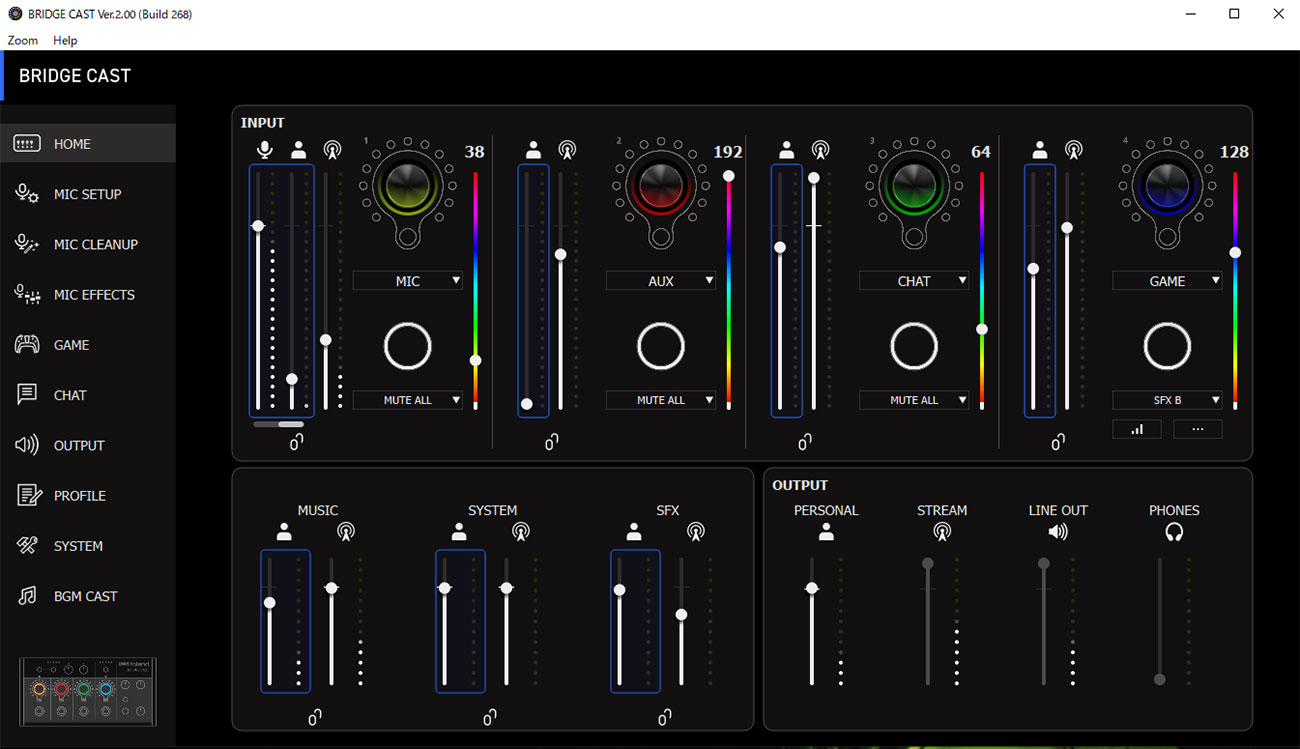Viewport: 1300px width, 749px height.
Task: Select CHAT in the sidebar
Action: pos(88,395)
